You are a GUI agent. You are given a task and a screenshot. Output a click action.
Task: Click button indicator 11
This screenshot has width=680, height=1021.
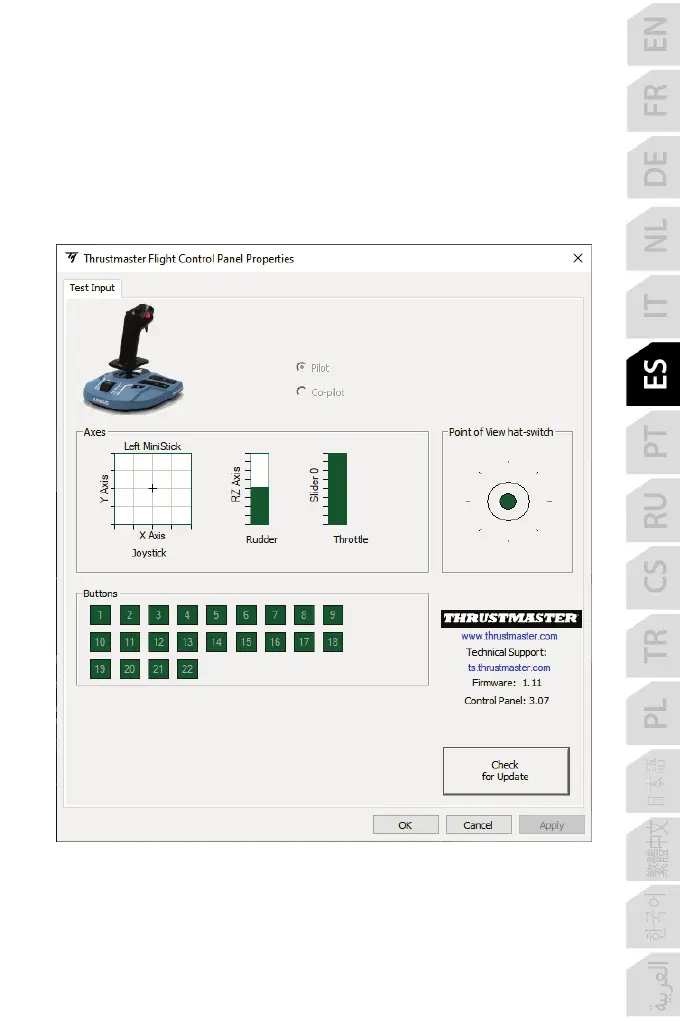tap(130, 642)
